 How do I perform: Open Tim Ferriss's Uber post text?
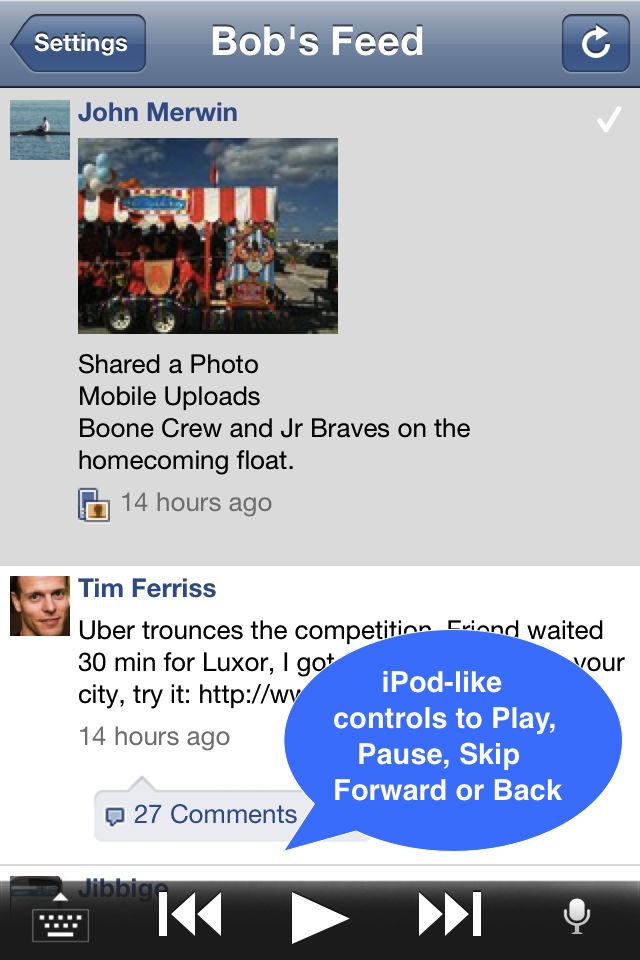pyautogui.click(x=351, y=662)
